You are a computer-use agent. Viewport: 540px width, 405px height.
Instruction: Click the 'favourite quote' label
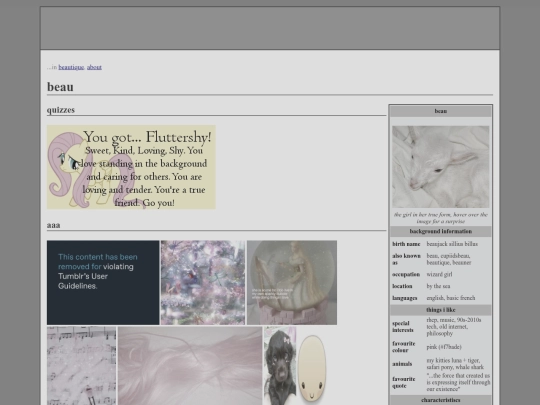coord(404,382)
